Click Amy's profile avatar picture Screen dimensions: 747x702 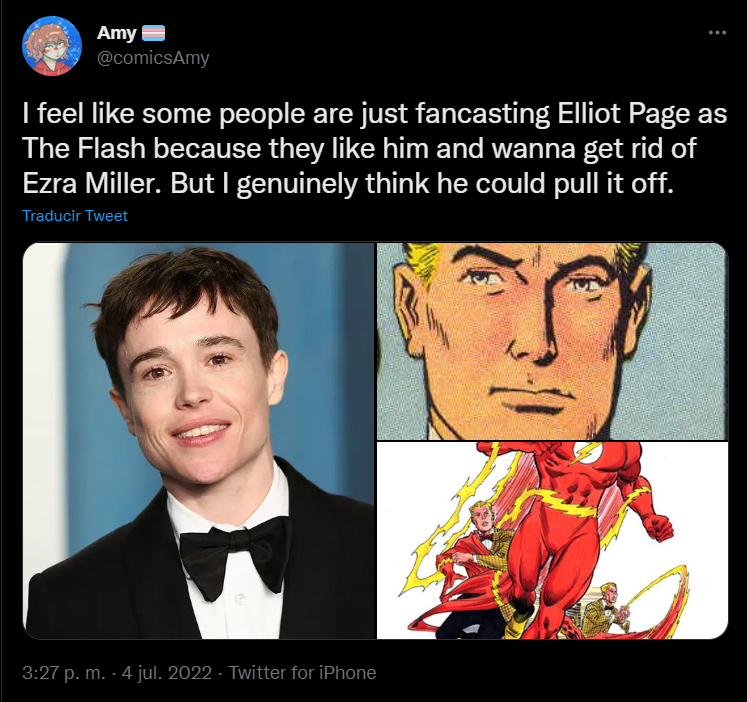click(x=51, y=46)
